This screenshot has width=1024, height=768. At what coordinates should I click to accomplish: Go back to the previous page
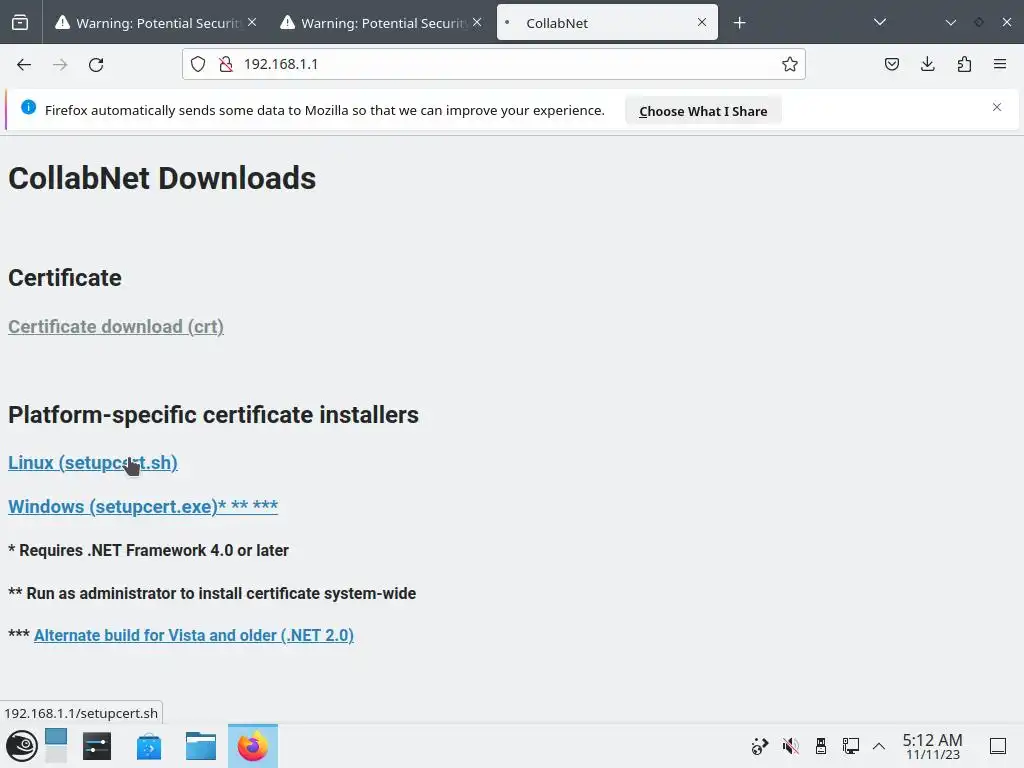(x=24, y=64)
